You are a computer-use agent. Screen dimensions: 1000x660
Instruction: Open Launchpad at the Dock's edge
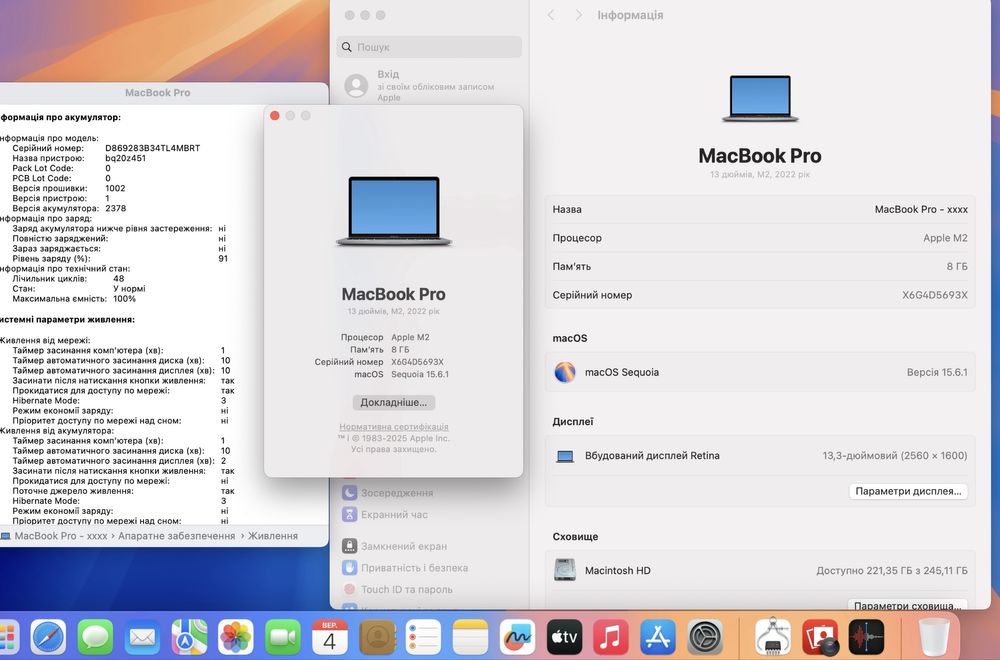pyautogui.click(x=8, y=636)
